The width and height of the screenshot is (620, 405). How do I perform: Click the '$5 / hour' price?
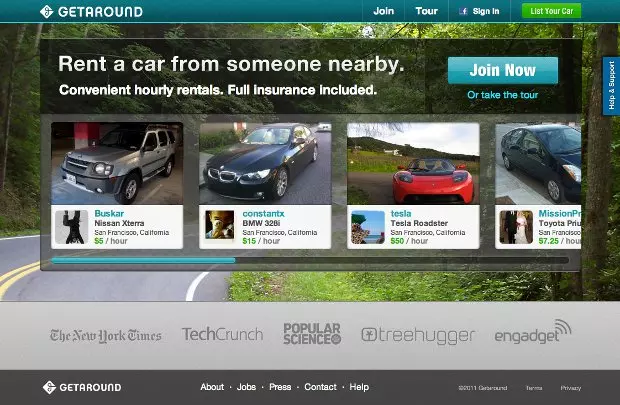(111, 241)
